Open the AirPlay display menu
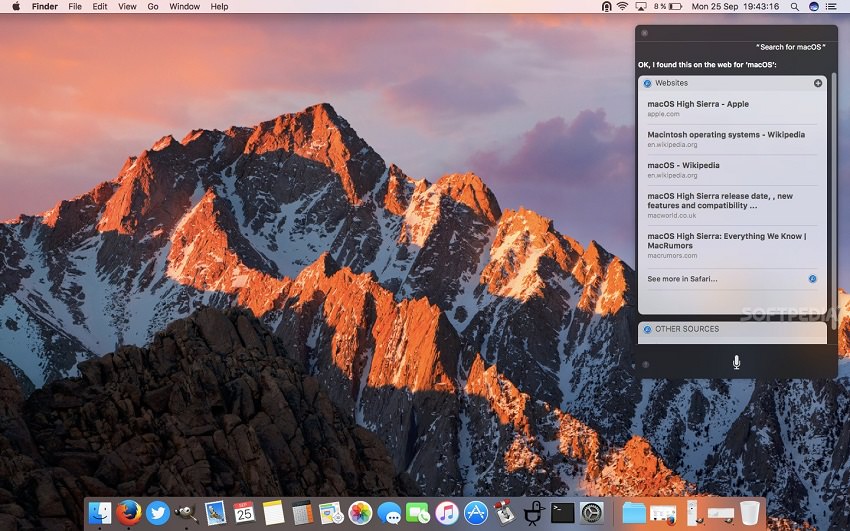 pyautogui.click(x=641, y=6)
